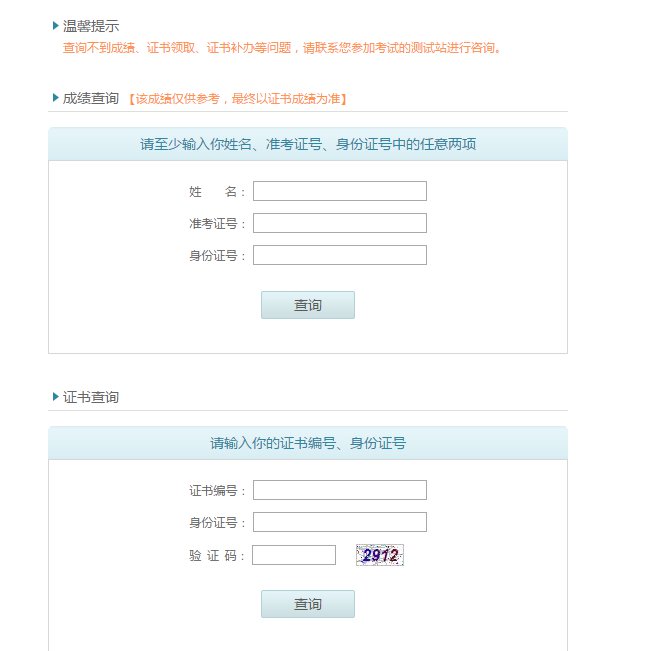Click the orange 该成绩仅供参考 notice

pos(238,99)
